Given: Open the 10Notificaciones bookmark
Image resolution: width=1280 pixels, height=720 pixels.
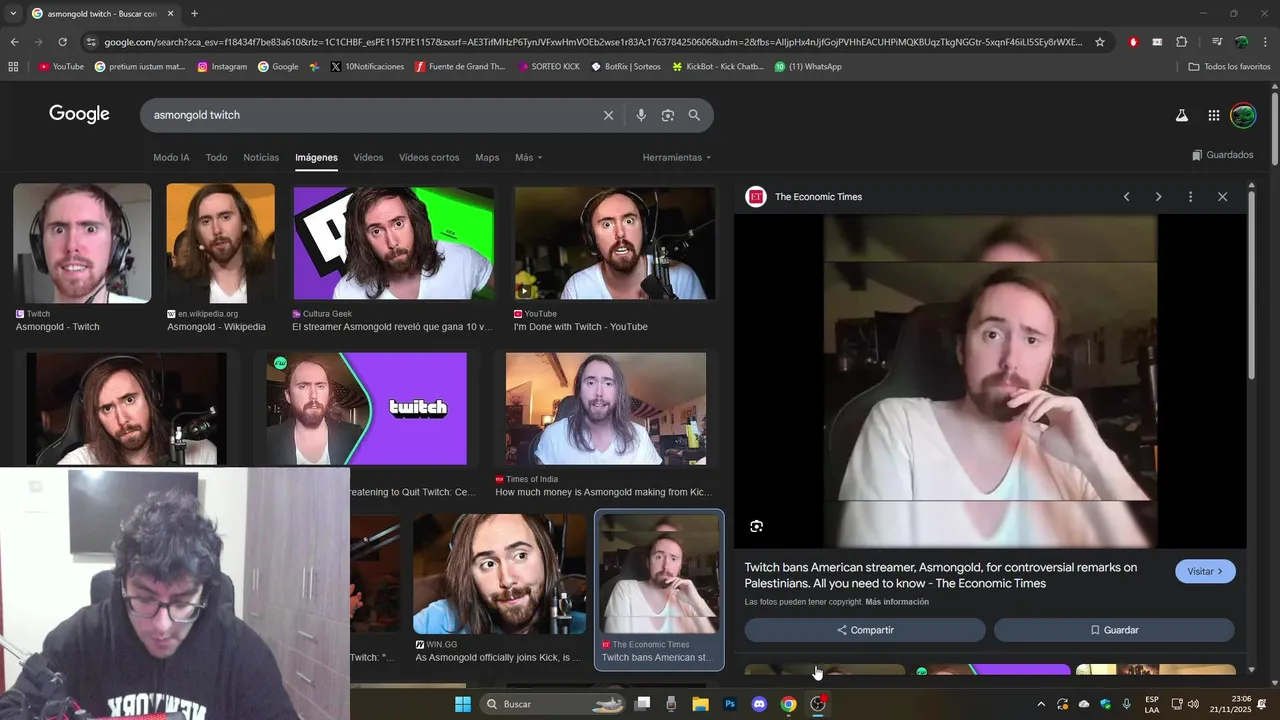Looking at the screenshot, I should [367, 67].
